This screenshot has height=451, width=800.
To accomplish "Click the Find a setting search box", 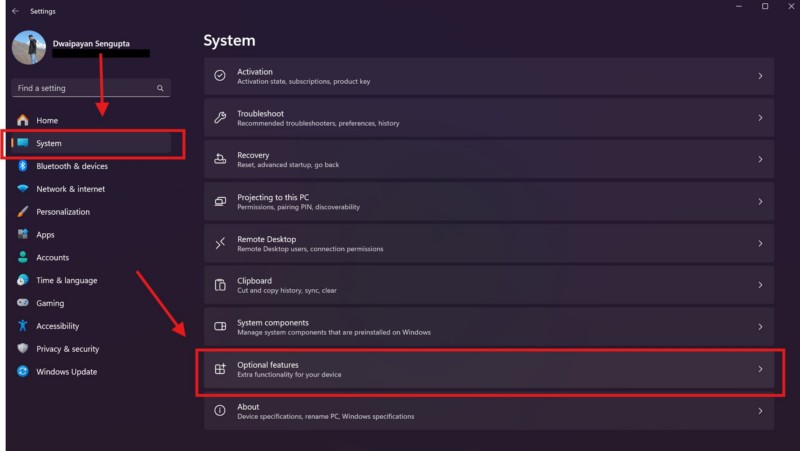I will click(x=85, y=88).
